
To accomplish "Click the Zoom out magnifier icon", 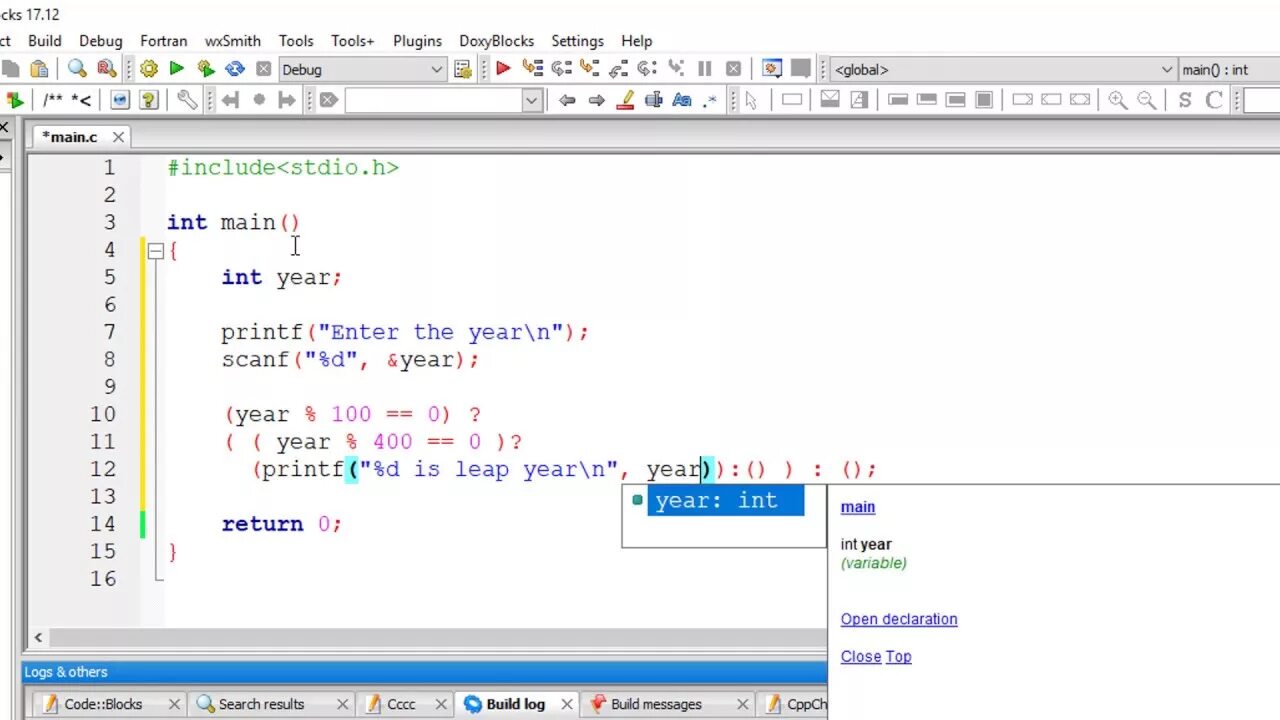I will [x=1146, y=99].
